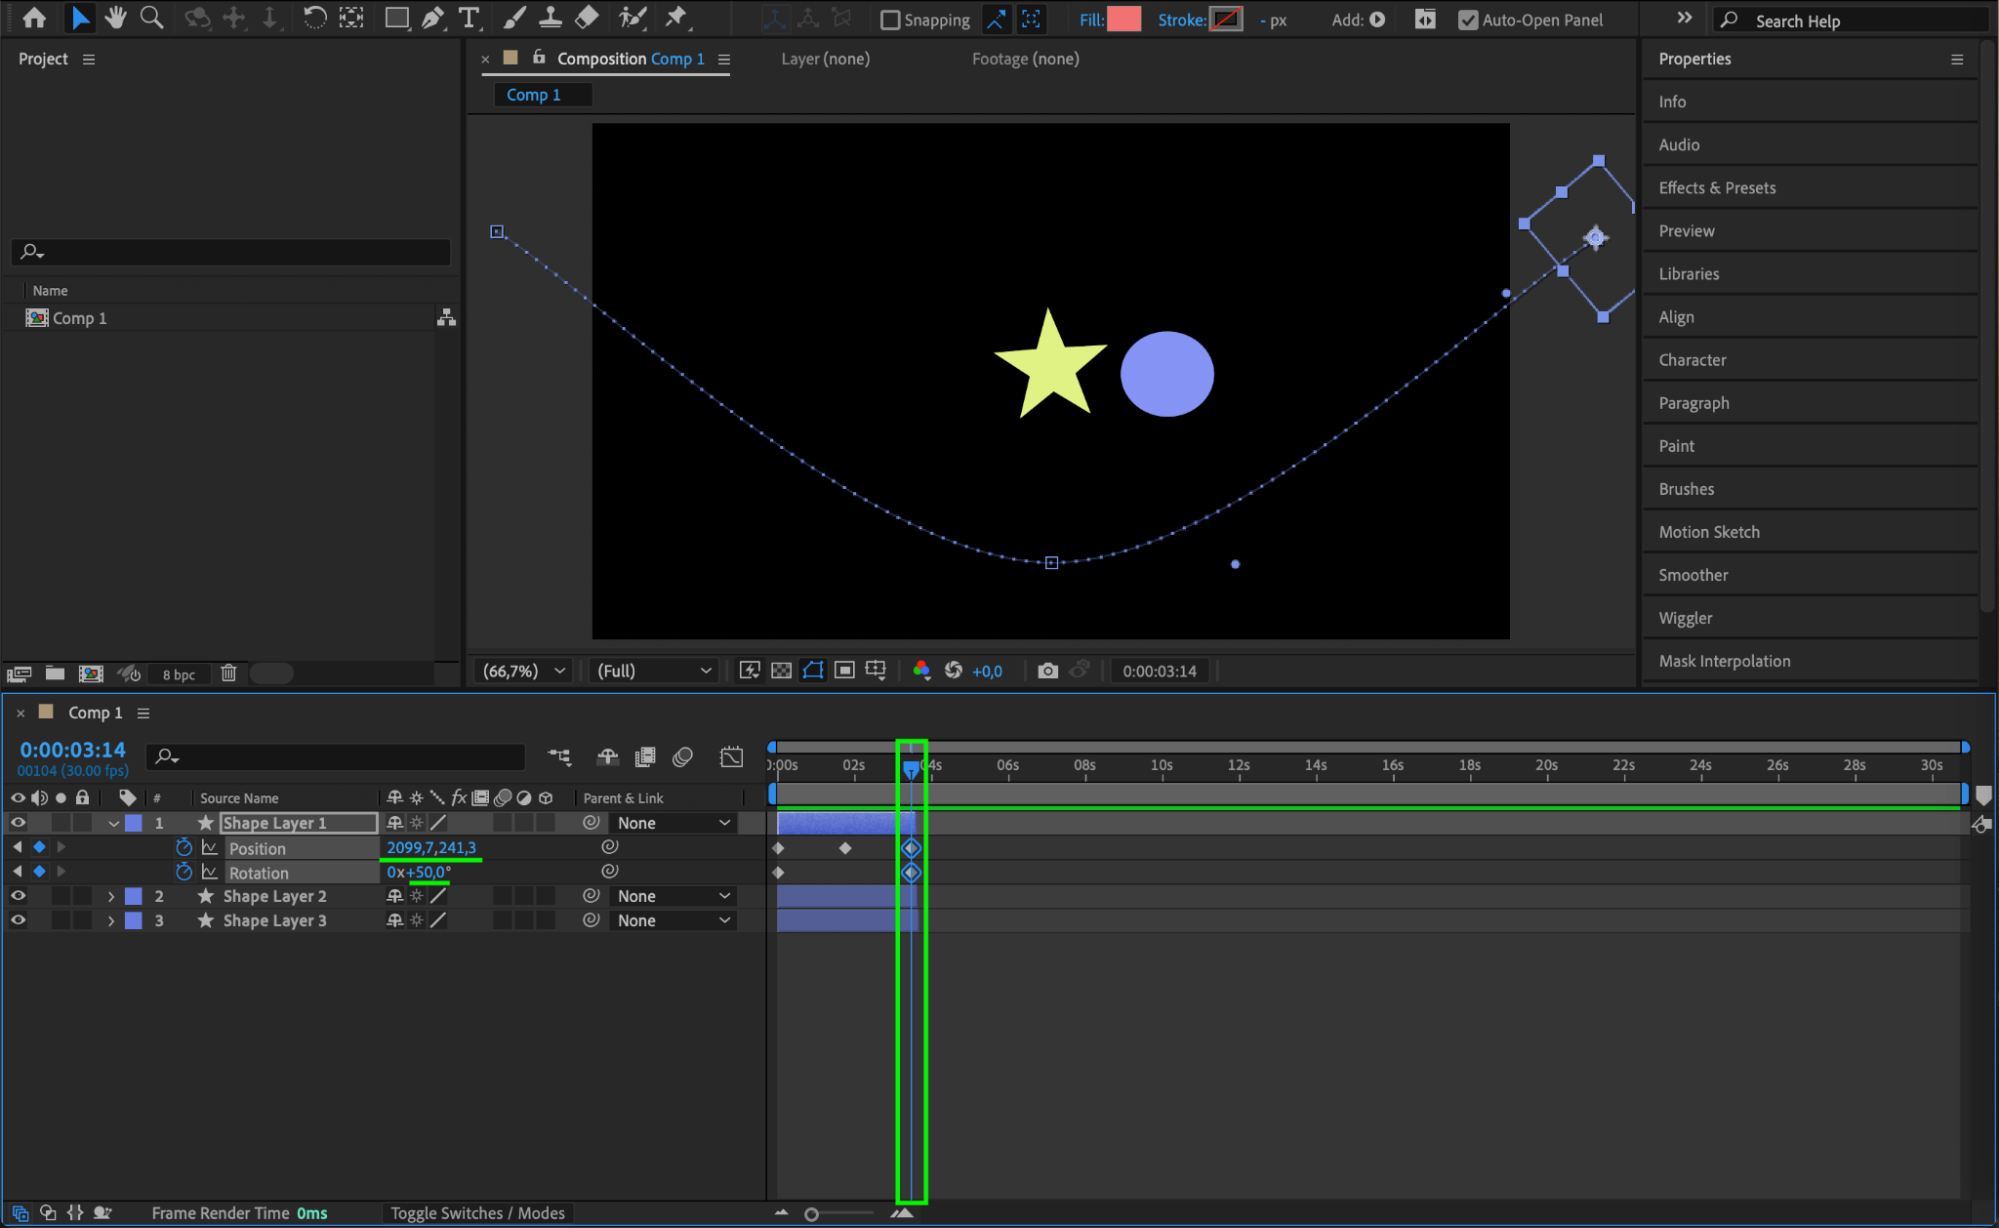Viewport: 1999px width, 1228px height.
Task: Switch to Layer (none) tab
Action: 825,59
